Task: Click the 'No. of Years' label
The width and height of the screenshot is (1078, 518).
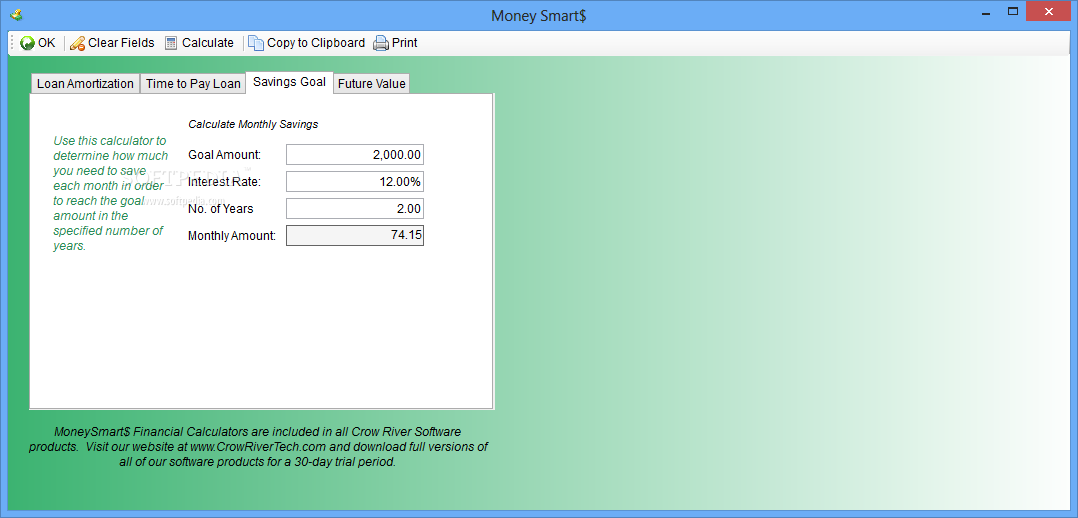Action: click(x=221, y=208)
